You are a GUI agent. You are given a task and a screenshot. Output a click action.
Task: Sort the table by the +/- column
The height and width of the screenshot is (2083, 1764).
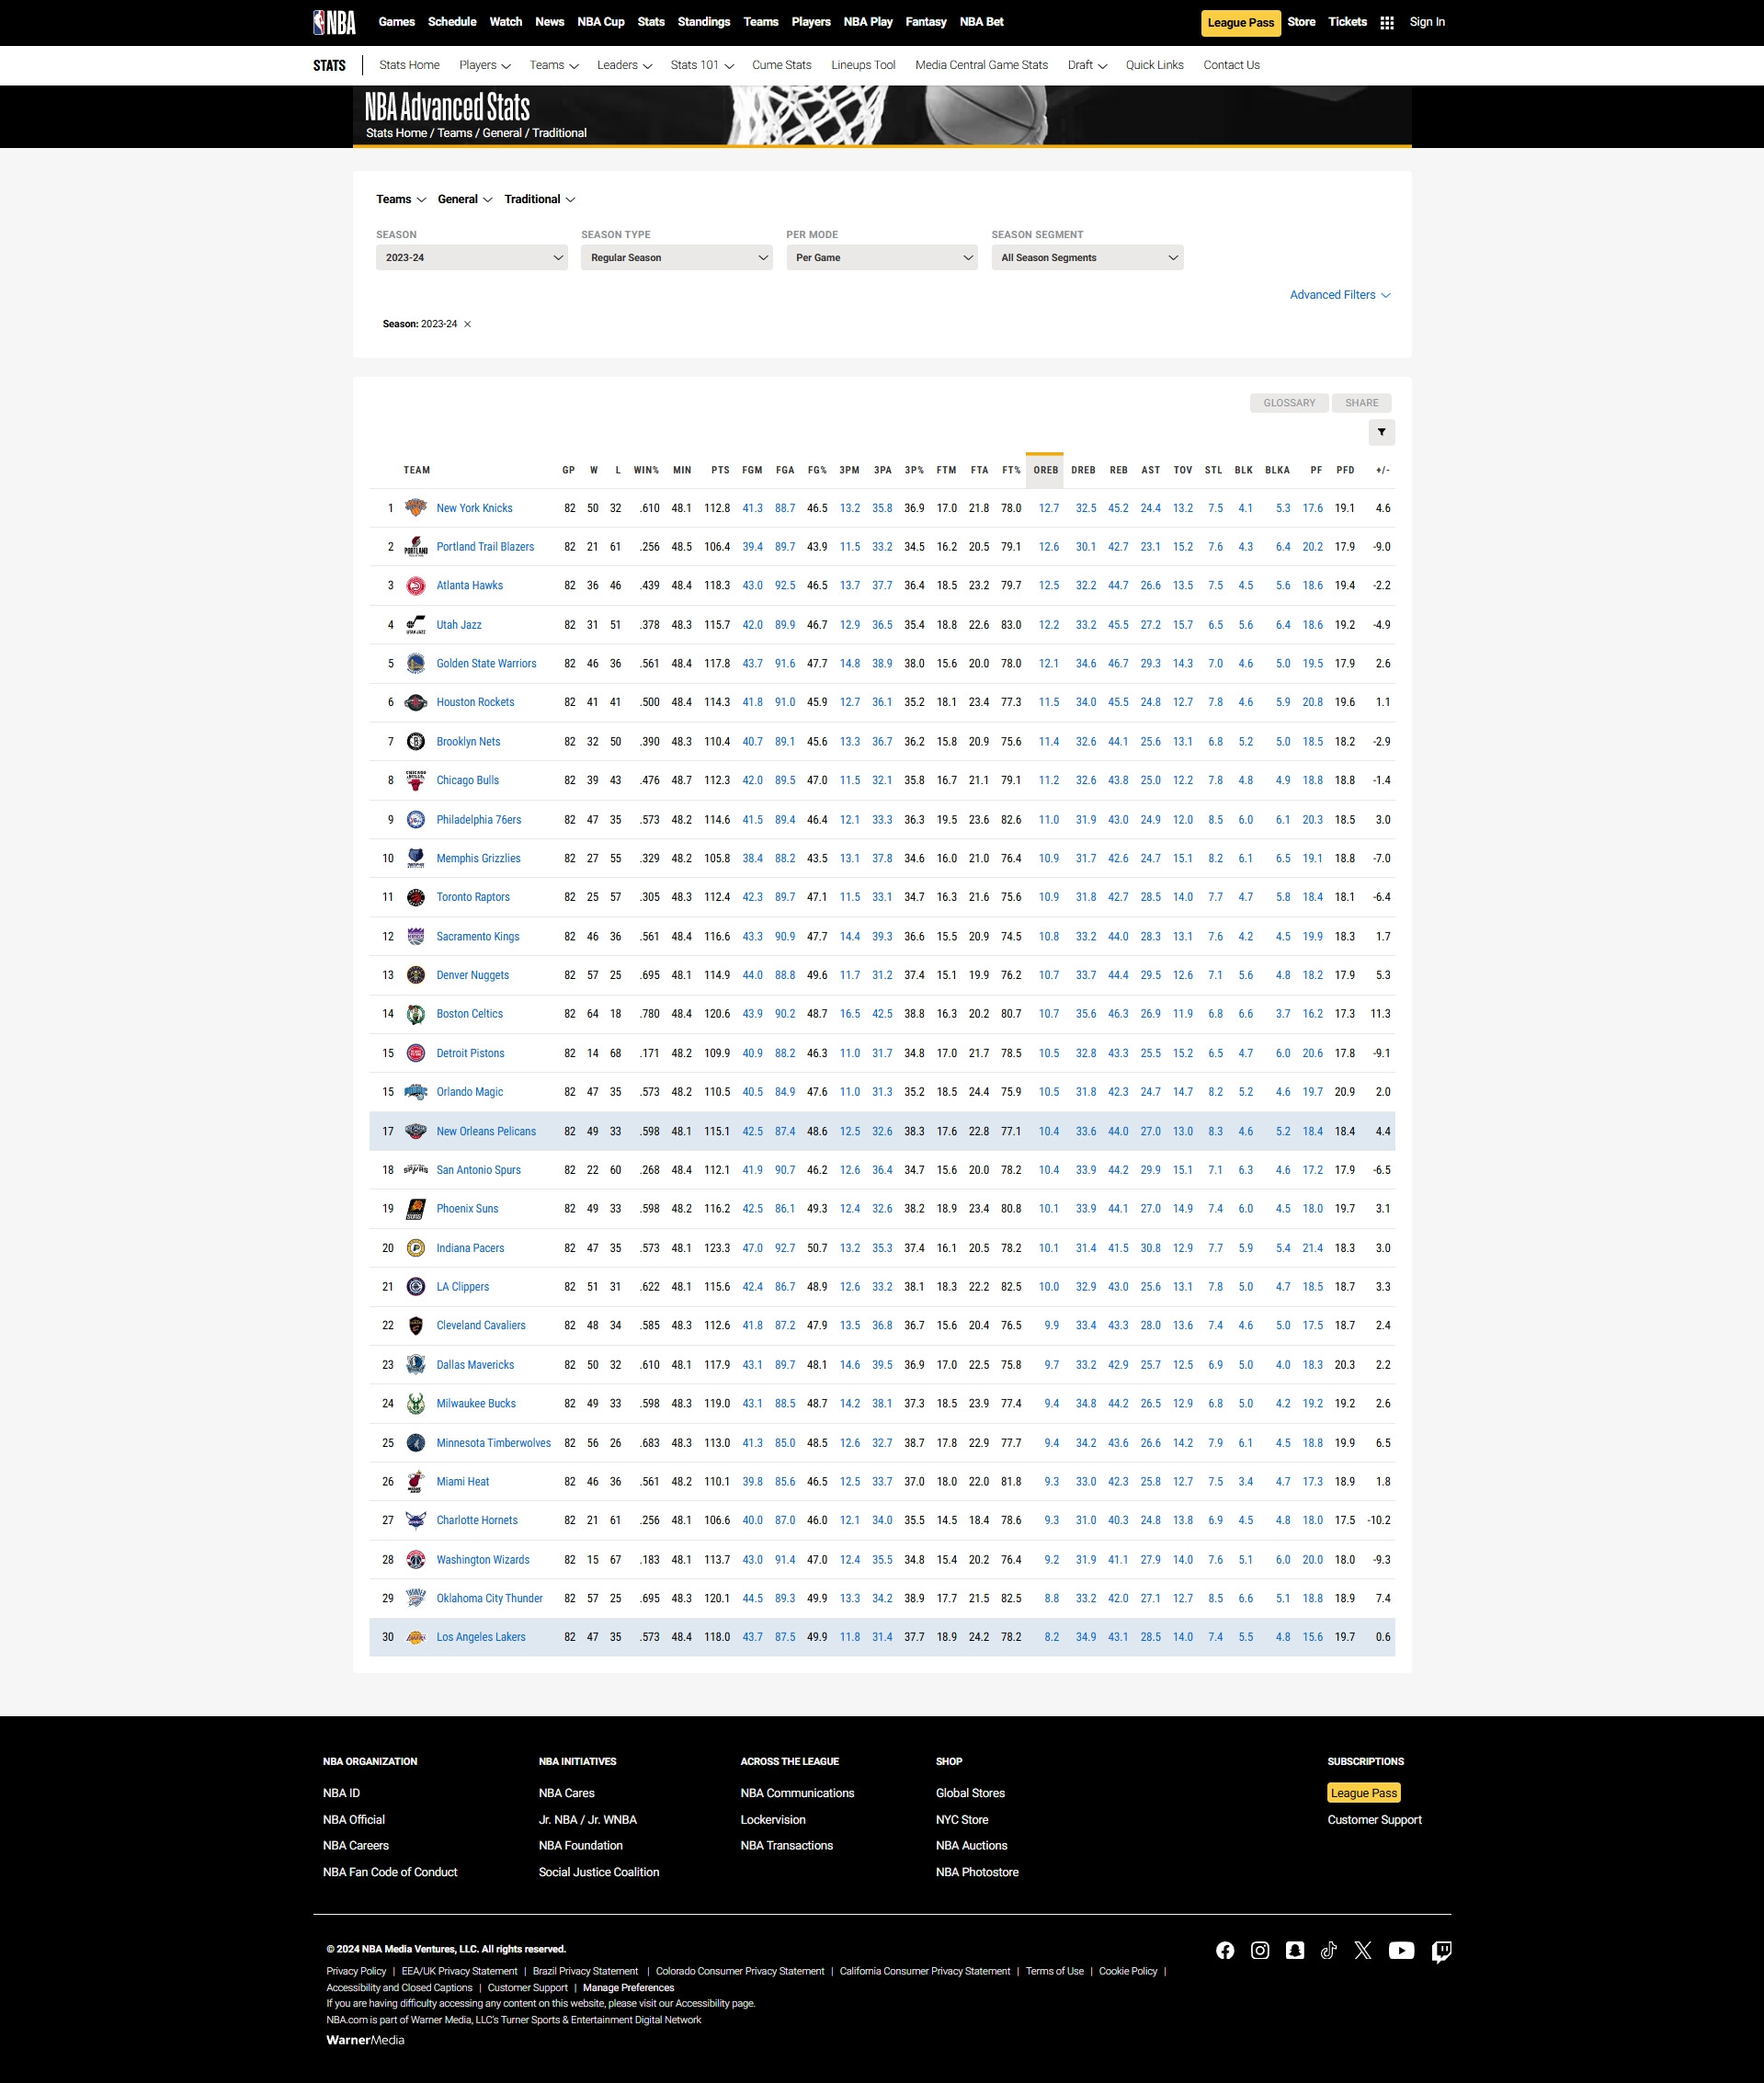(x=1382, y=470)
